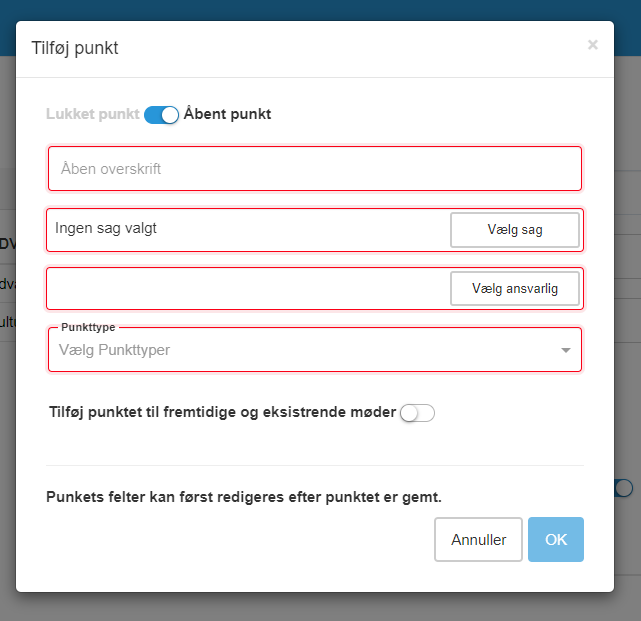This screenshot has width=641, height=621.
Task: Cancel with the Annuller button
Action: click(478, 540)
